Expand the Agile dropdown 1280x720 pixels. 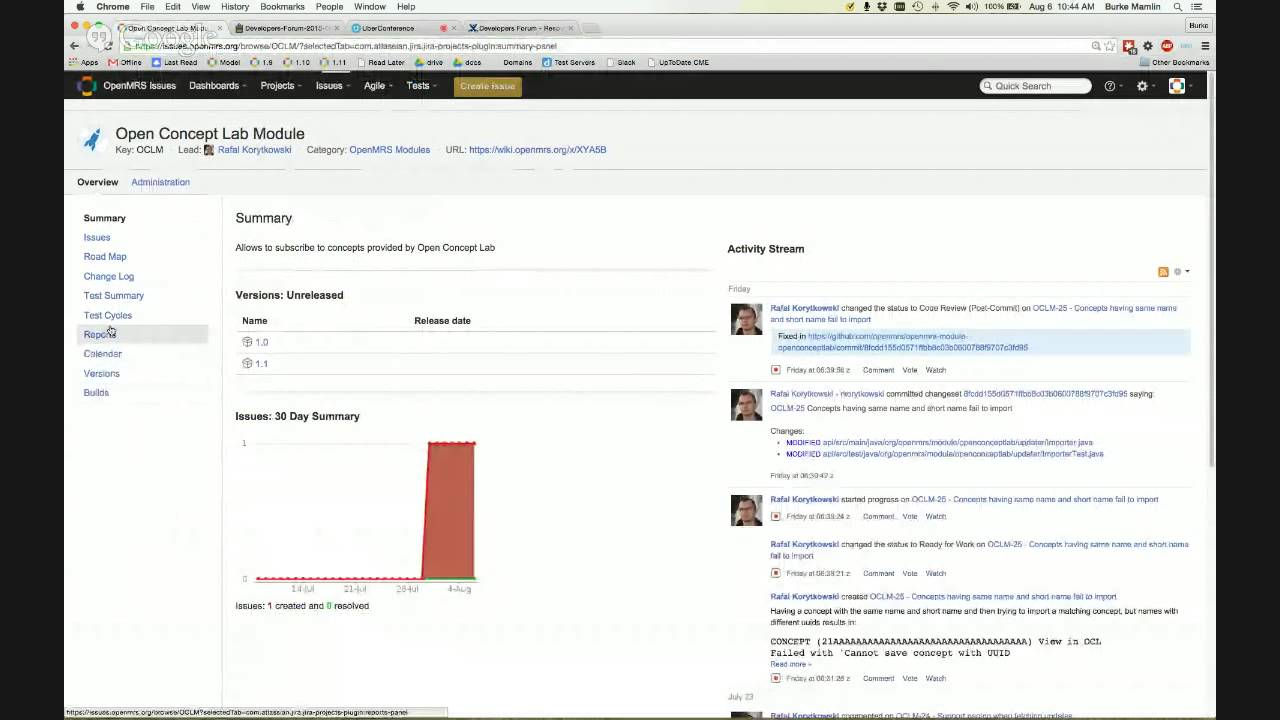[x=378, y=86]
